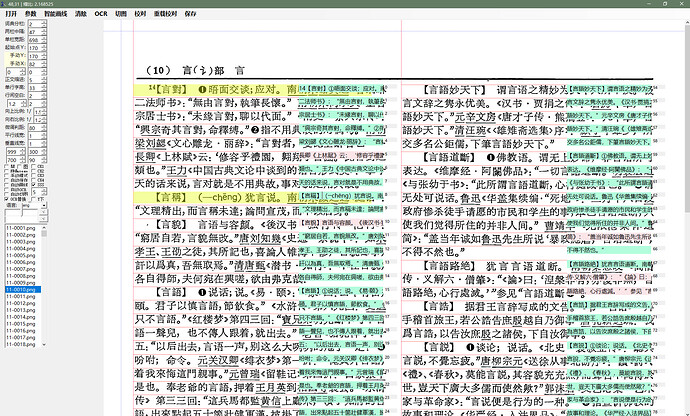This screenshot has height=416, width=690.
Task: Select file 11-0007.png in list
Action: [21, 269]
